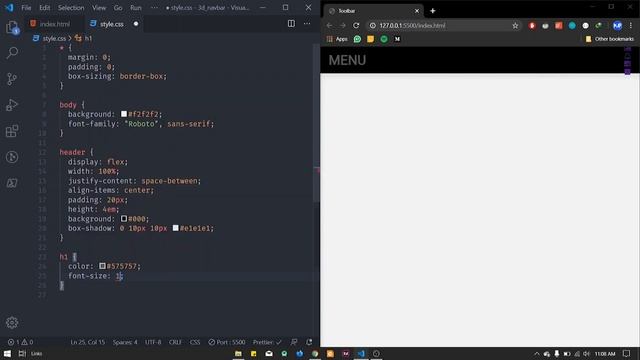
Task: Change language mode via CSS item
Action: (x=195, y=342)
